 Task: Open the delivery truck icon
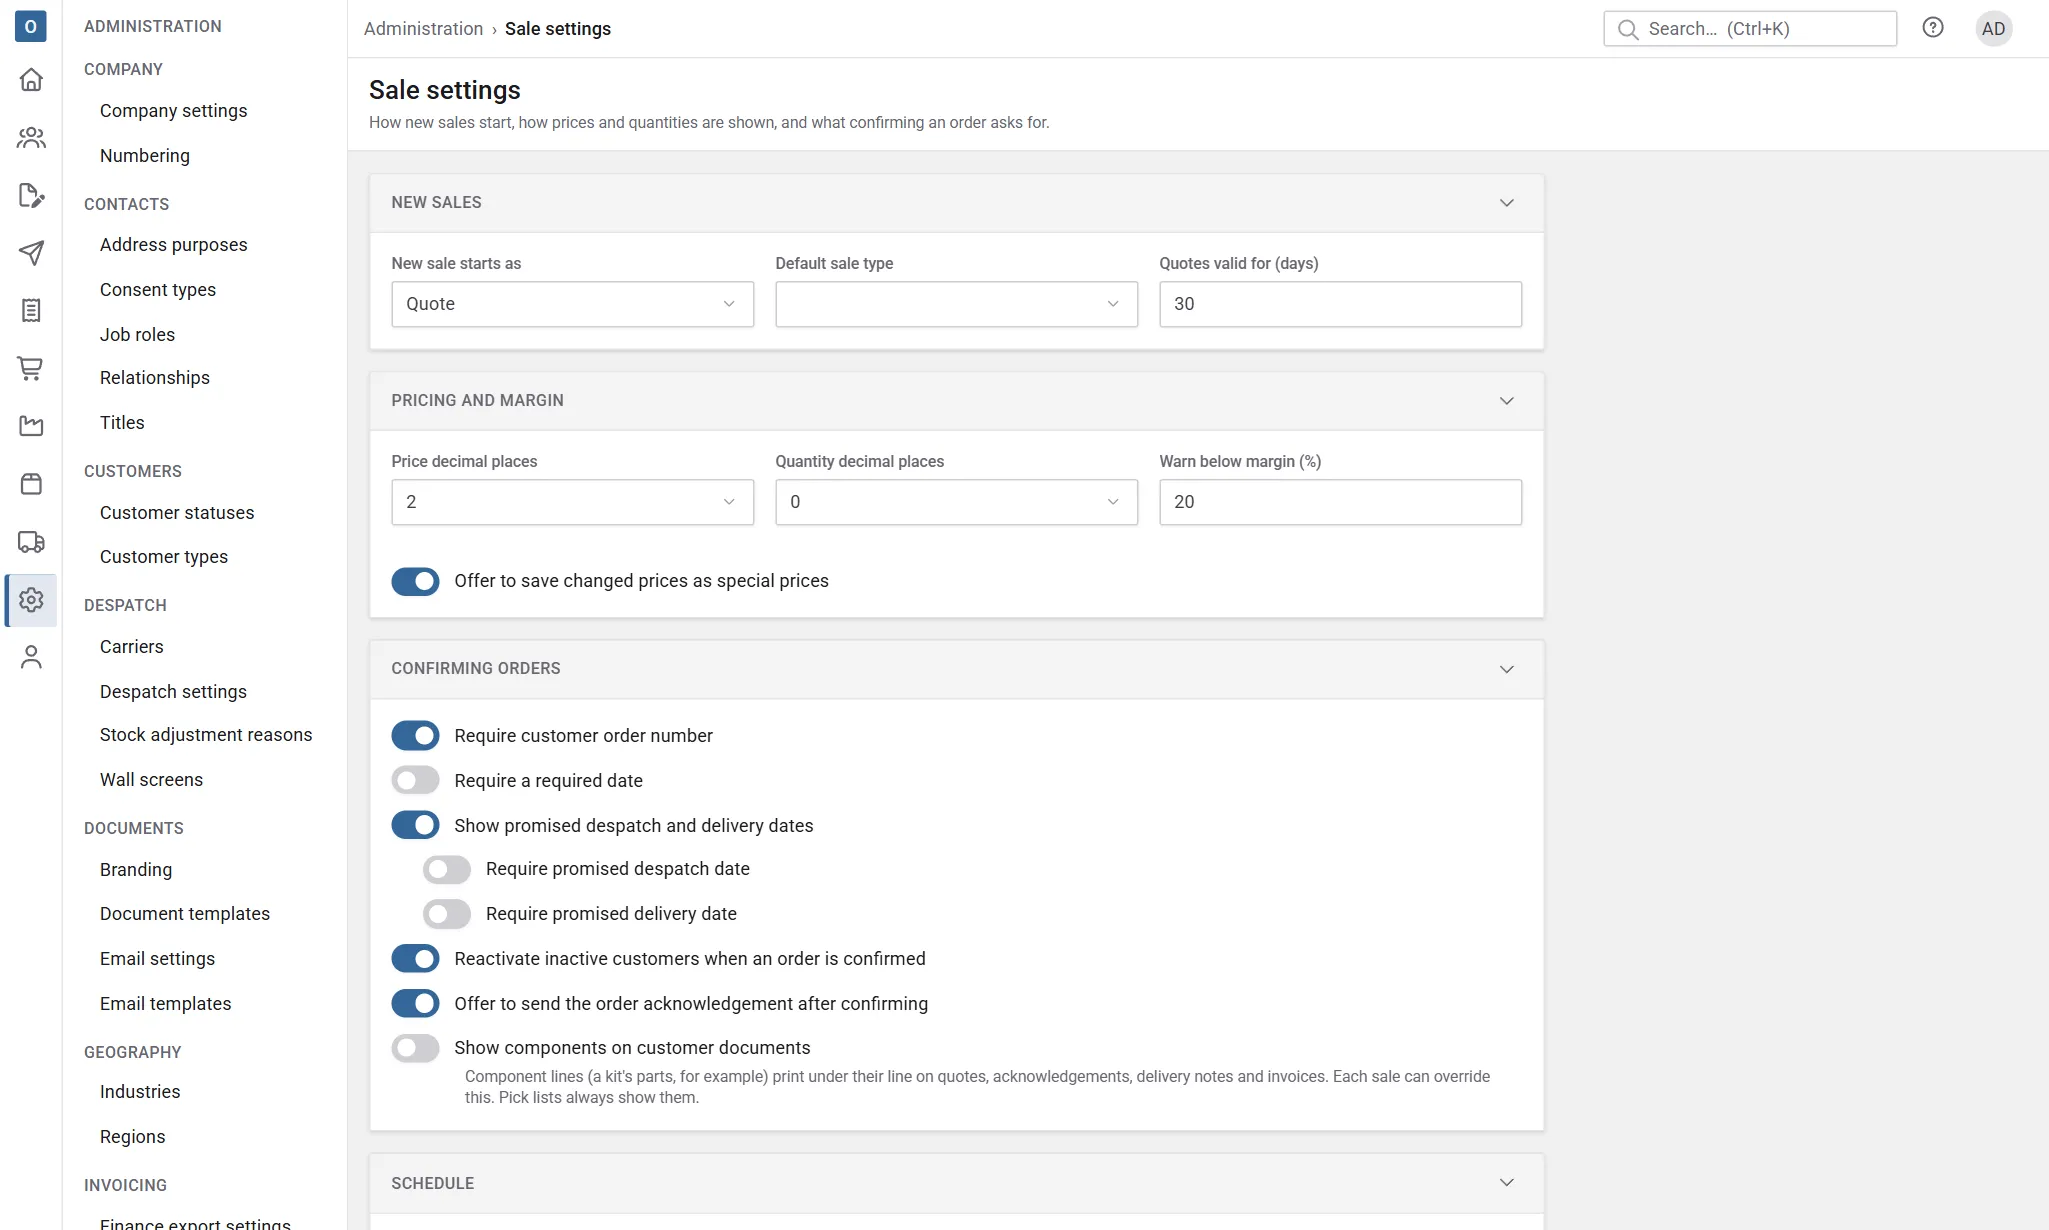tap(31, 542)
